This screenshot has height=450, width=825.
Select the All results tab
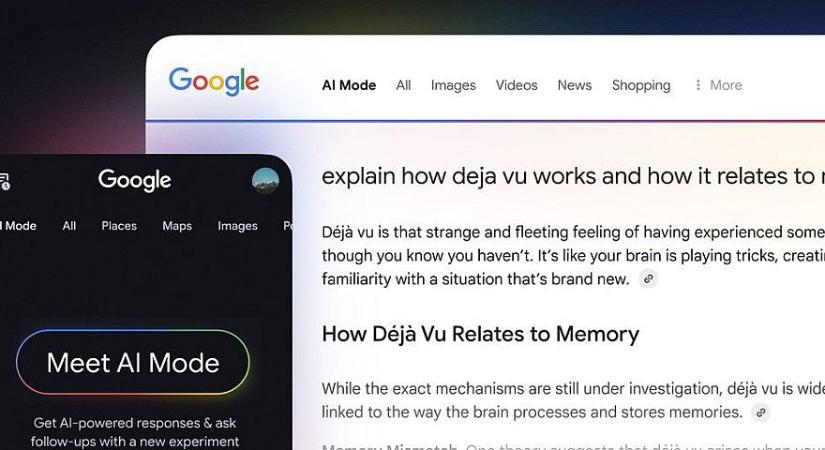[x=404, y=85]
